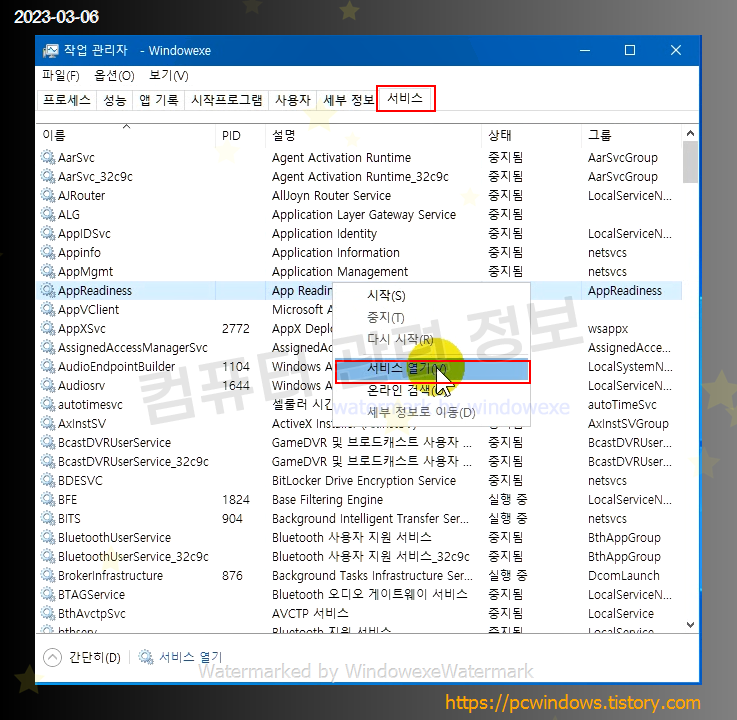Click the gear icon beside AppIDSvc
Viewport: 737px width, 720px height.
47,233
